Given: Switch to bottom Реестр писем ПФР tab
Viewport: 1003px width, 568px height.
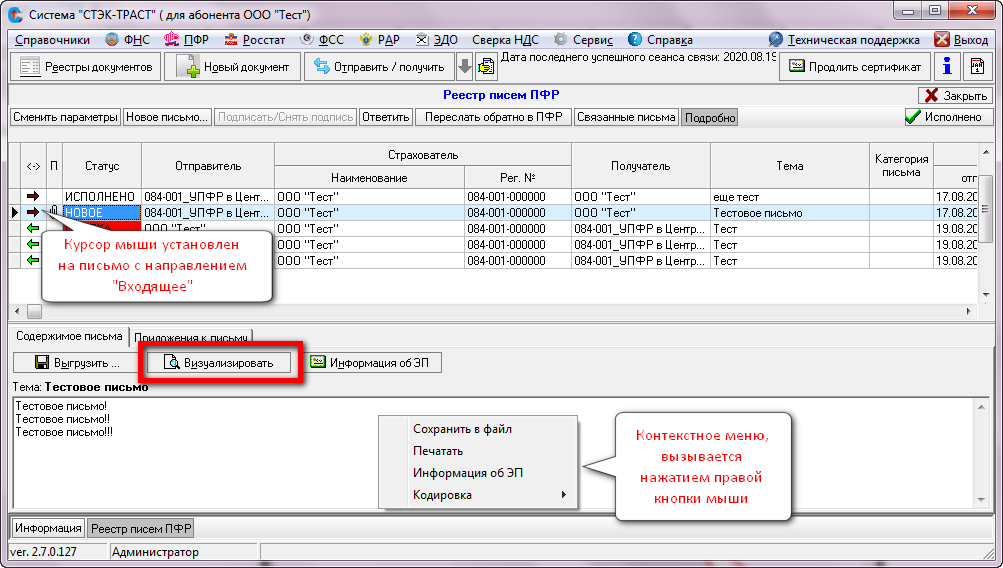Looking at the screenshot, I should click(141, 529).
